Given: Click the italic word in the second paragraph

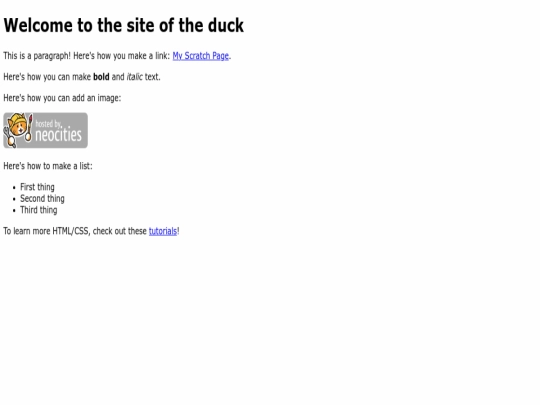Looking at the screenshot, I should (x=134, y=77).
